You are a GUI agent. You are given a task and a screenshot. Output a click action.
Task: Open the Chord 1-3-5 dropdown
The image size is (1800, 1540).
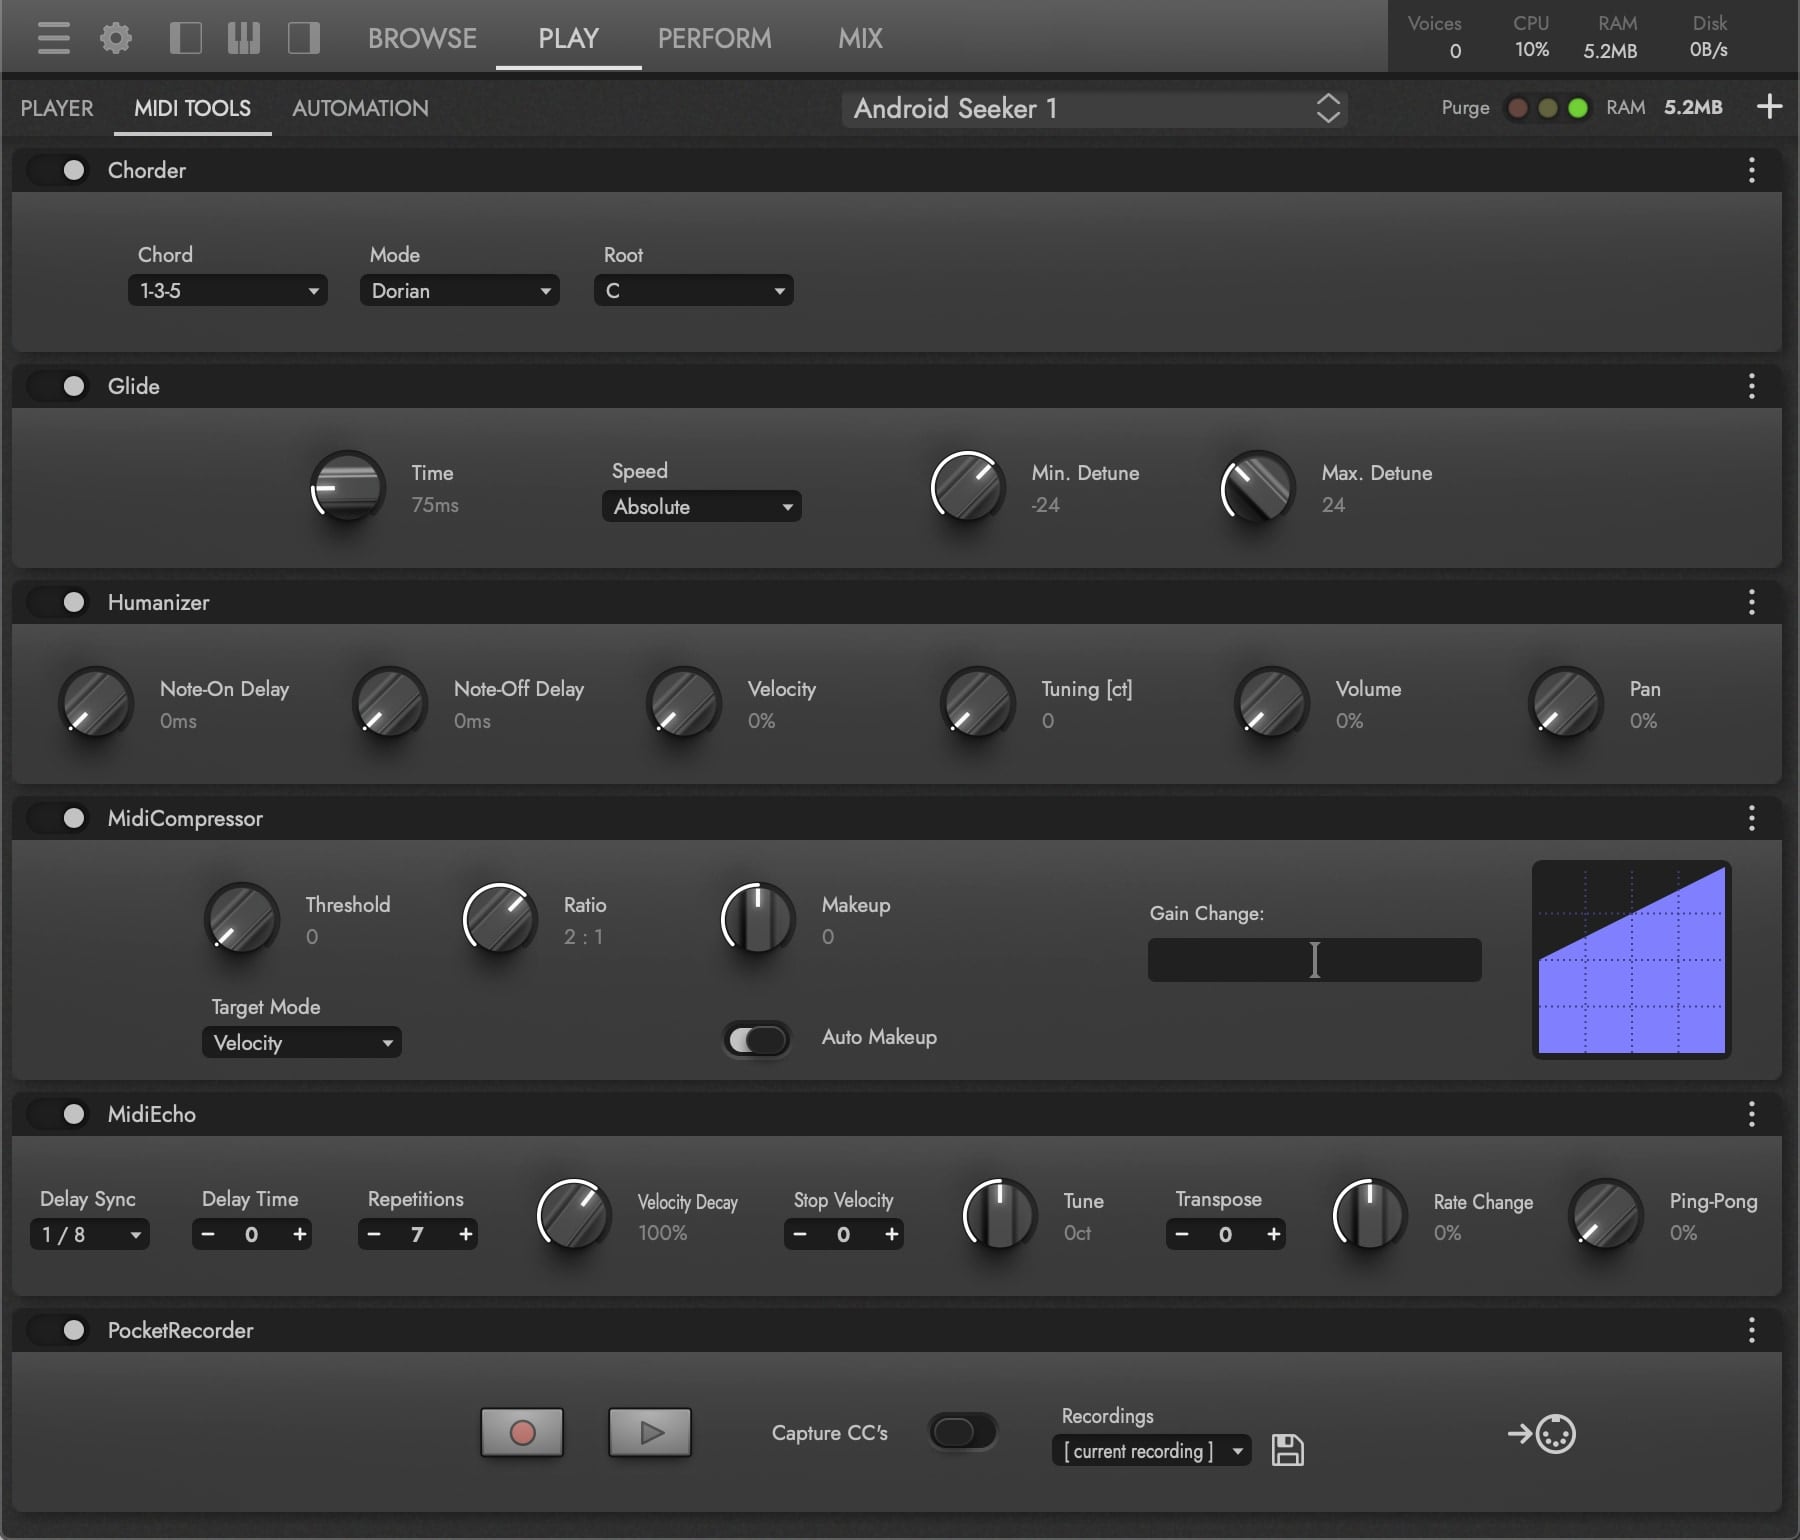[228, 290]
